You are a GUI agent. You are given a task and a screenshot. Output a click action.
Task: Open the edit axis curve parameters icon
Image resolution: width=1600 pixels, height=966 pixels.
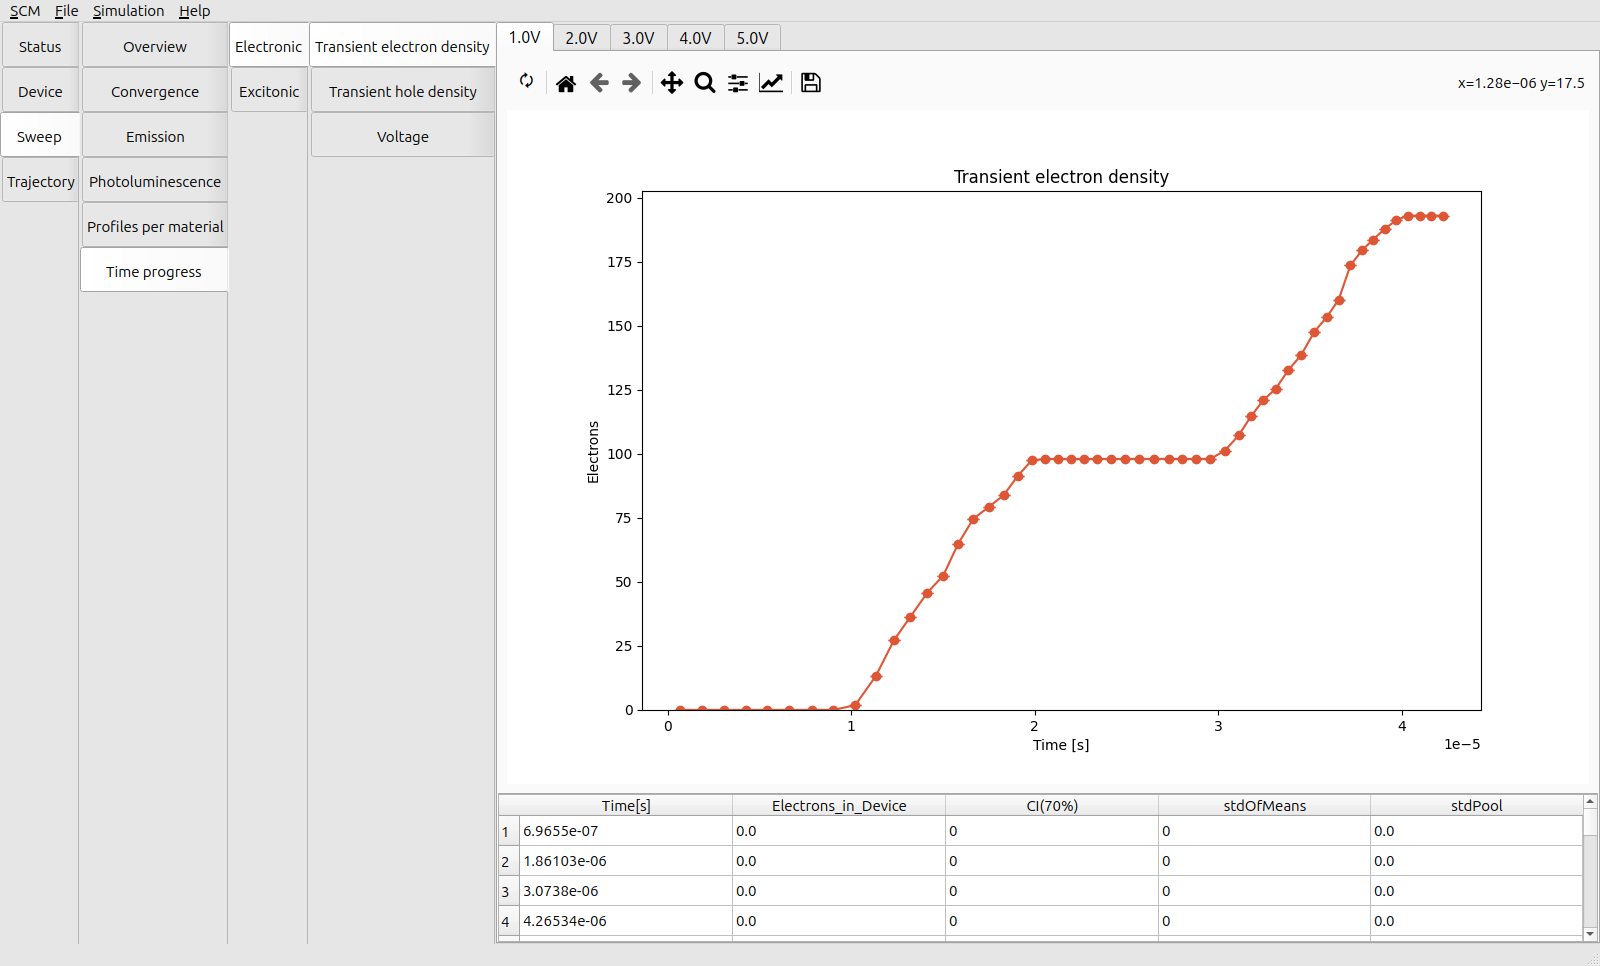pos(771,83)
